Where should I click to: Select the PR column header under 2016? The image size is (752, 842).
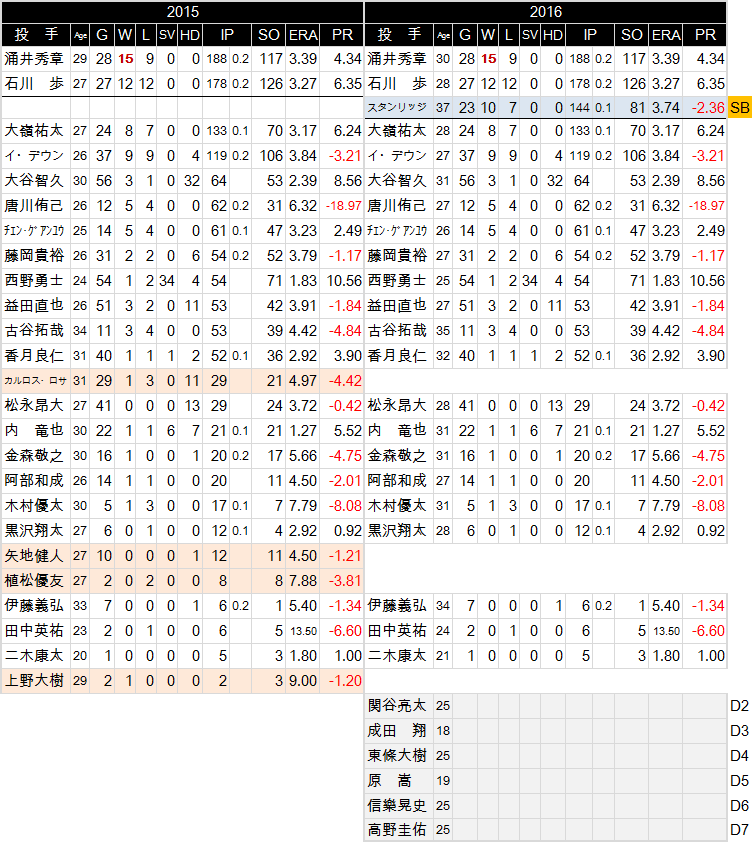point(705,35)
